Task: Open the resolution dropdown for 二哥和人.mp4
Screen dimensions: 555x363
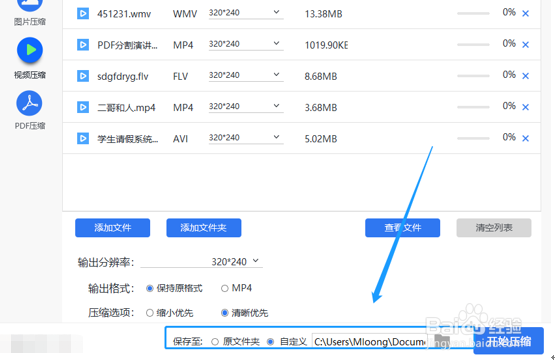Action: [x=246, y=106]
